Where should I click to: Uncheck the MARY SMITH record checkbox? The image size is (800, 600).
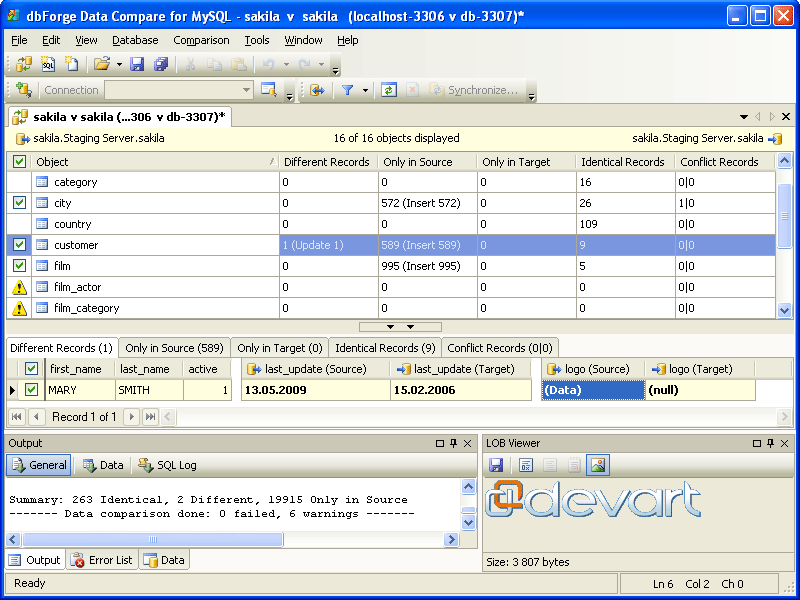tap(31, 390)
